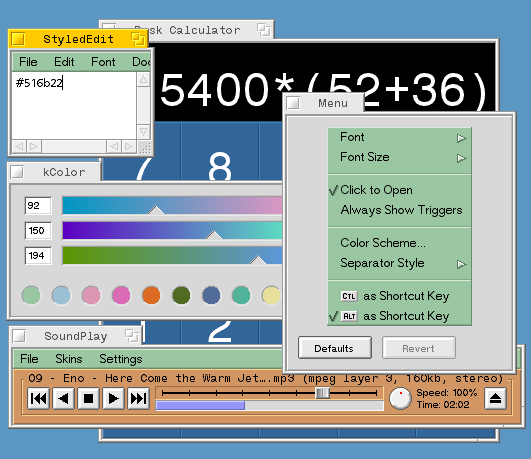Viewport: 531px width, 459px height.
Task: Click the eject button in SoundPlay
Action: [495, 398]
